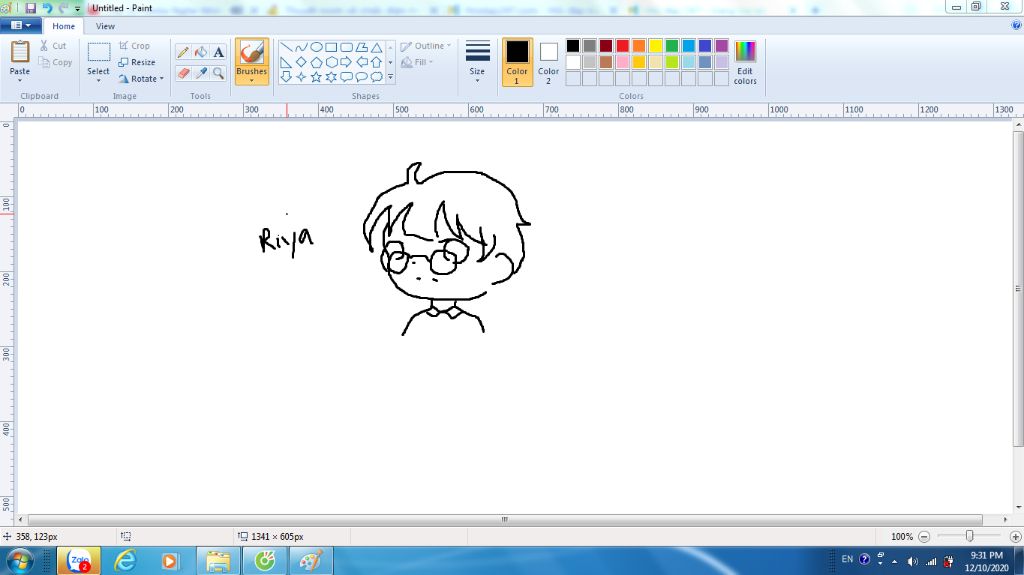The height and width of the screenshot is (575, 1024).
Task: Pick the purple color swatch
Action: click(x=722, y=45)
